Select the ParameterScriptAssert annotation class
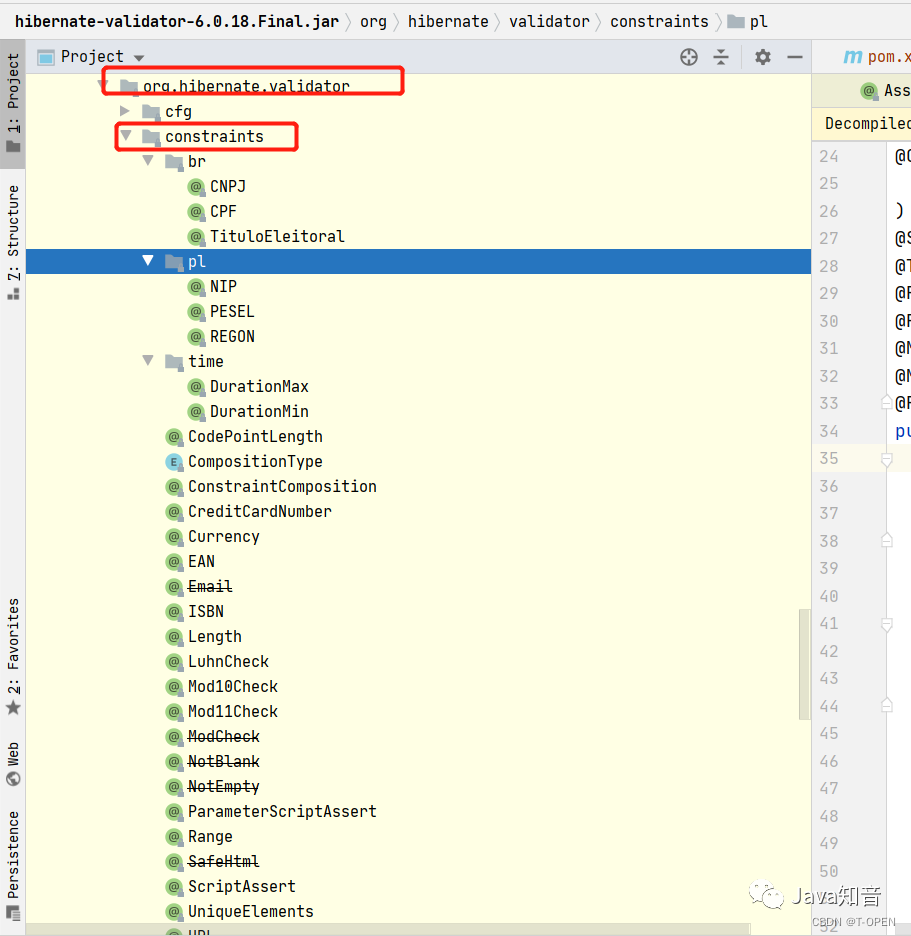Viewport: 911px width, 936px height. point(282,812)
